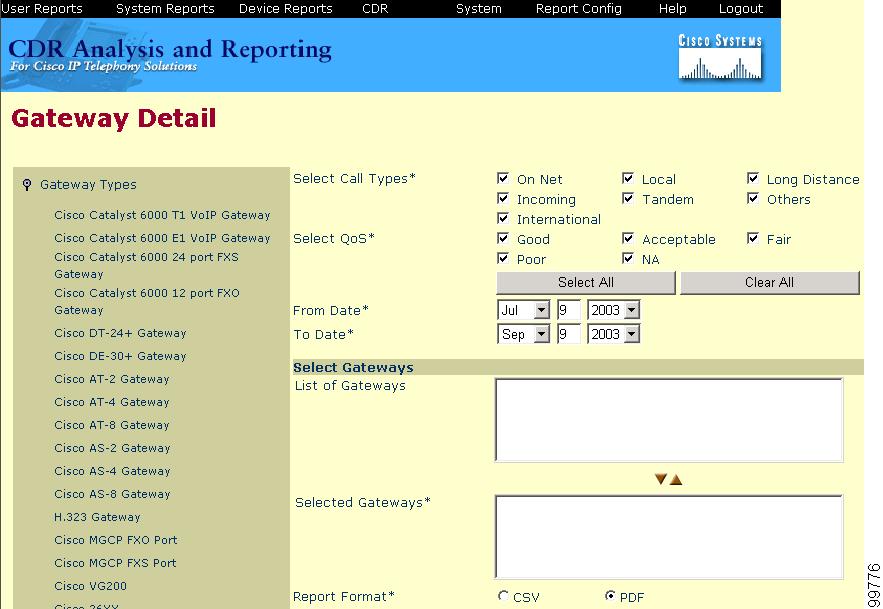
Task: Select Cisco Catalyst 6000 E1 VoIP Gateway
Action: 162,238
